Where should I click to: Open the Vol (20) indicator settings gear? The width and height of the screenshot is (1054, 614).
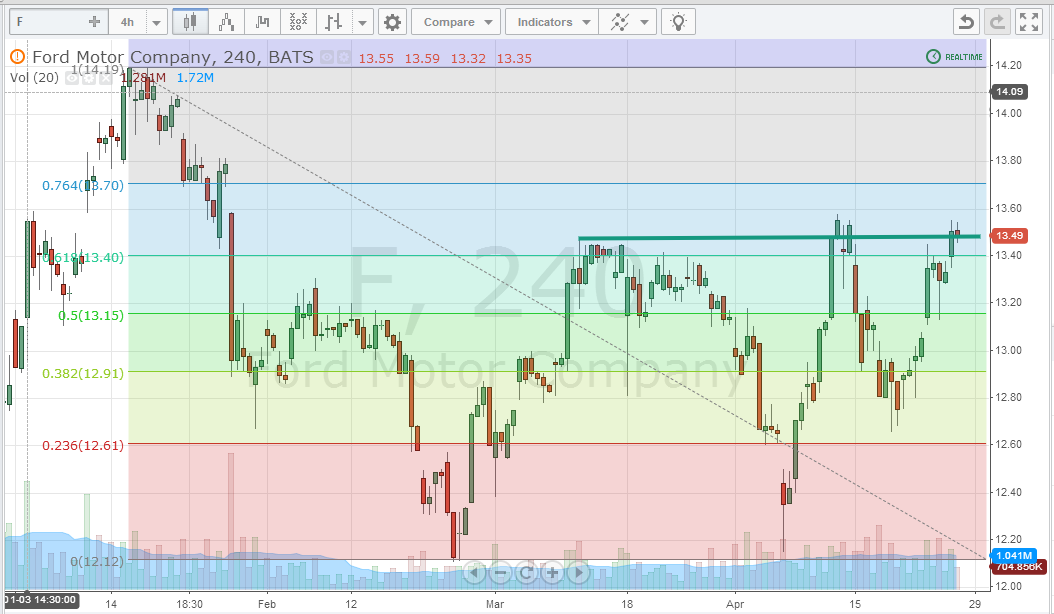(x=89, y=78)
